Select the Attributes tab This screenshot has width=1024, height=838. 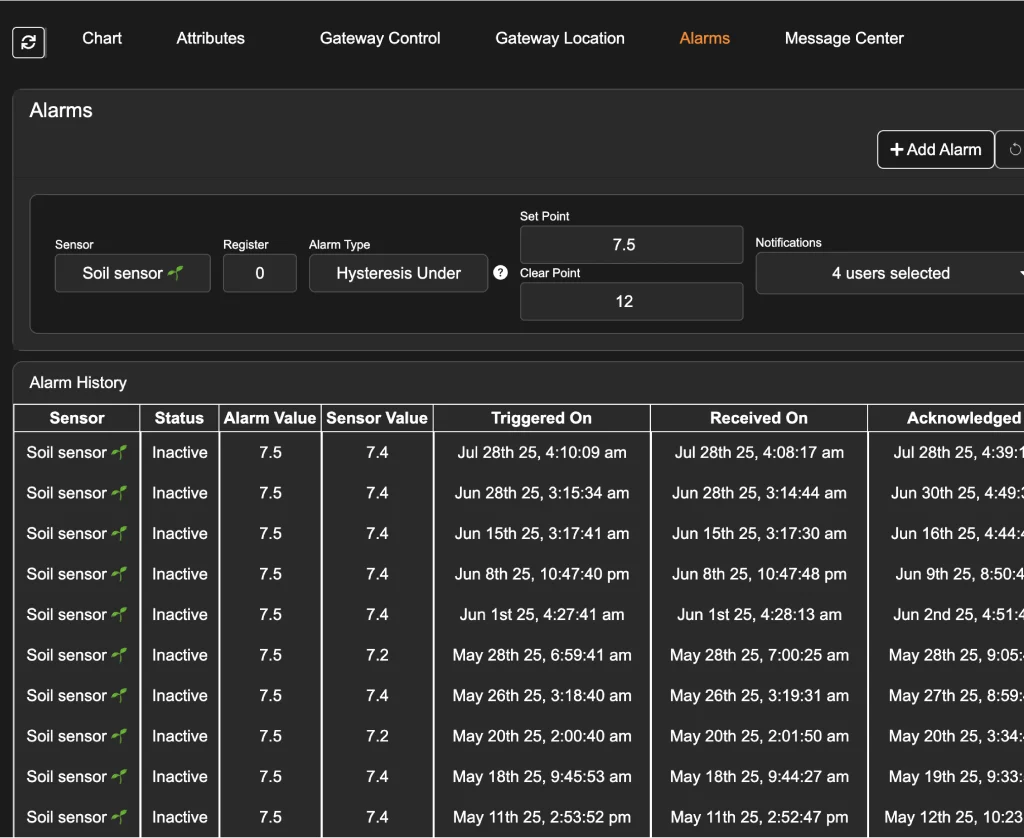point(210,38)
